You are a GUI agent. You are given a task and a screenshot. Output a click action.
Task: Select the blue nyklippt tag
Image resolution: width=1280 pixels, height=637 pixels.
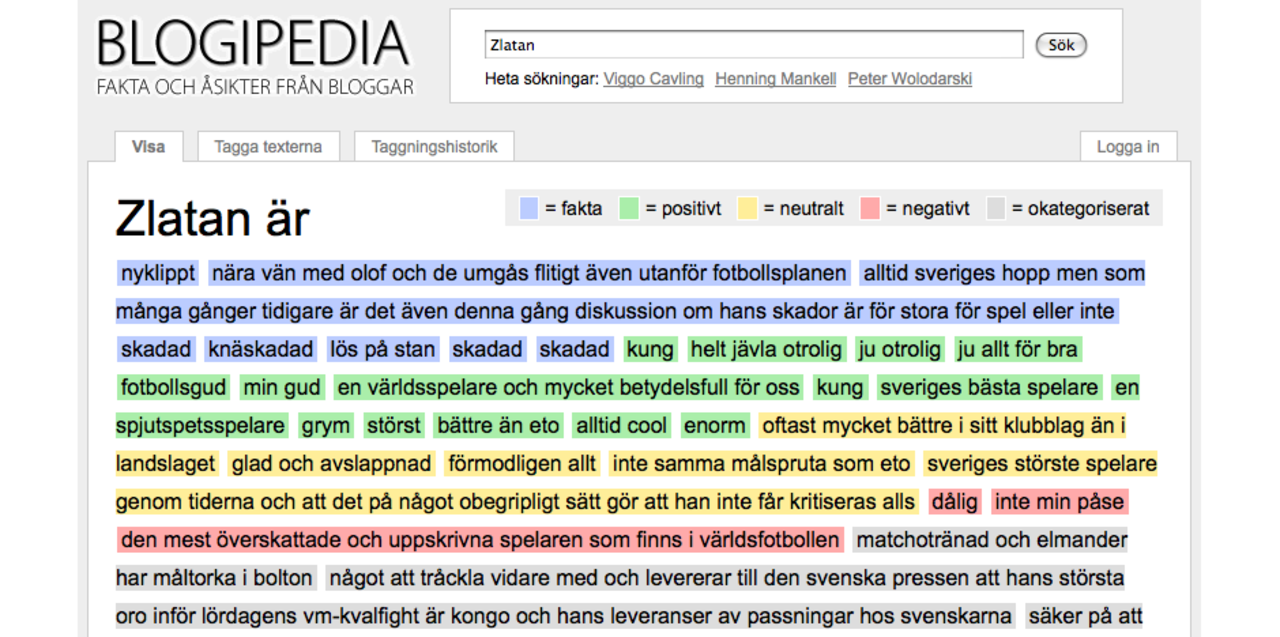(156, 272)
